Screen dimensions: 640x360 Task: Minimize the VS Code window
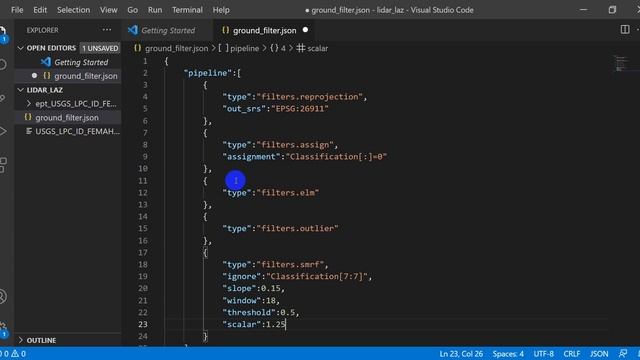pos(583,10)
